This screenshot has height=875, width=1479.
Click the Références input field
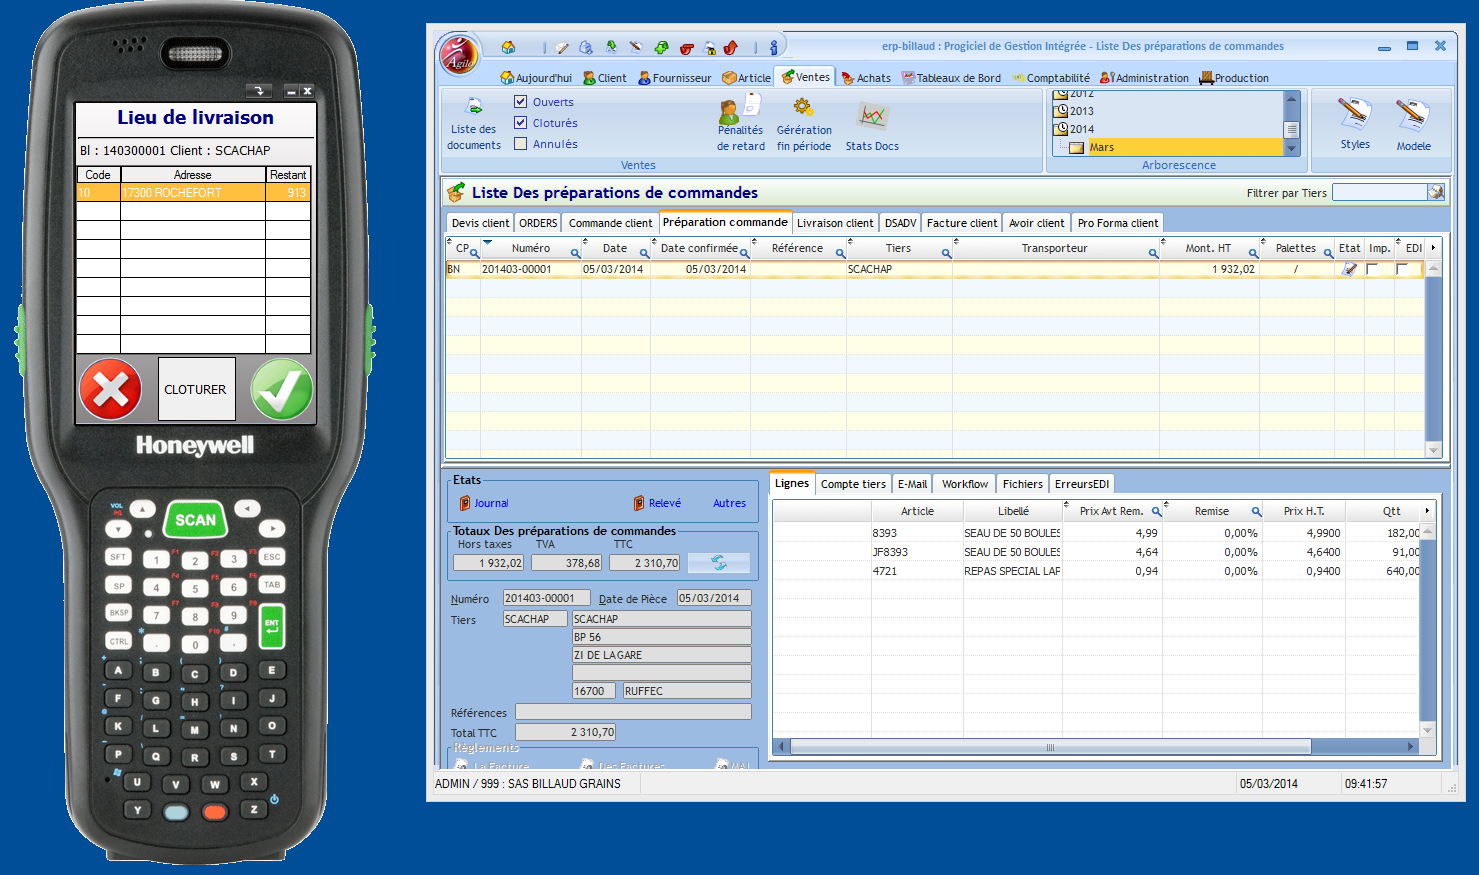[633, 712]
